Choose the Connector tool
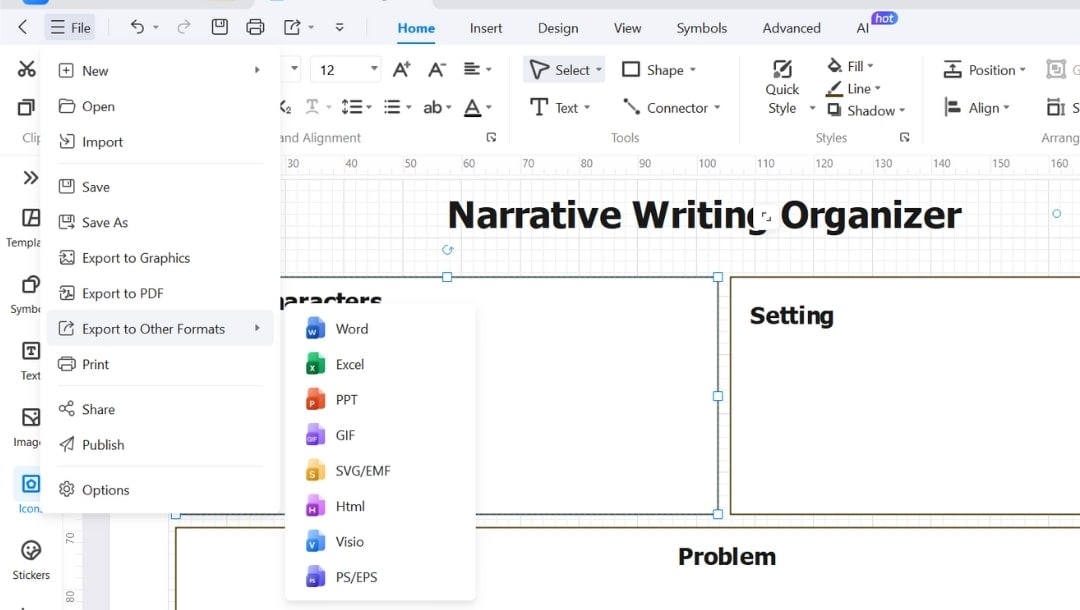The width and height of the screenshot is (1080, 610). tap(672, 107)
